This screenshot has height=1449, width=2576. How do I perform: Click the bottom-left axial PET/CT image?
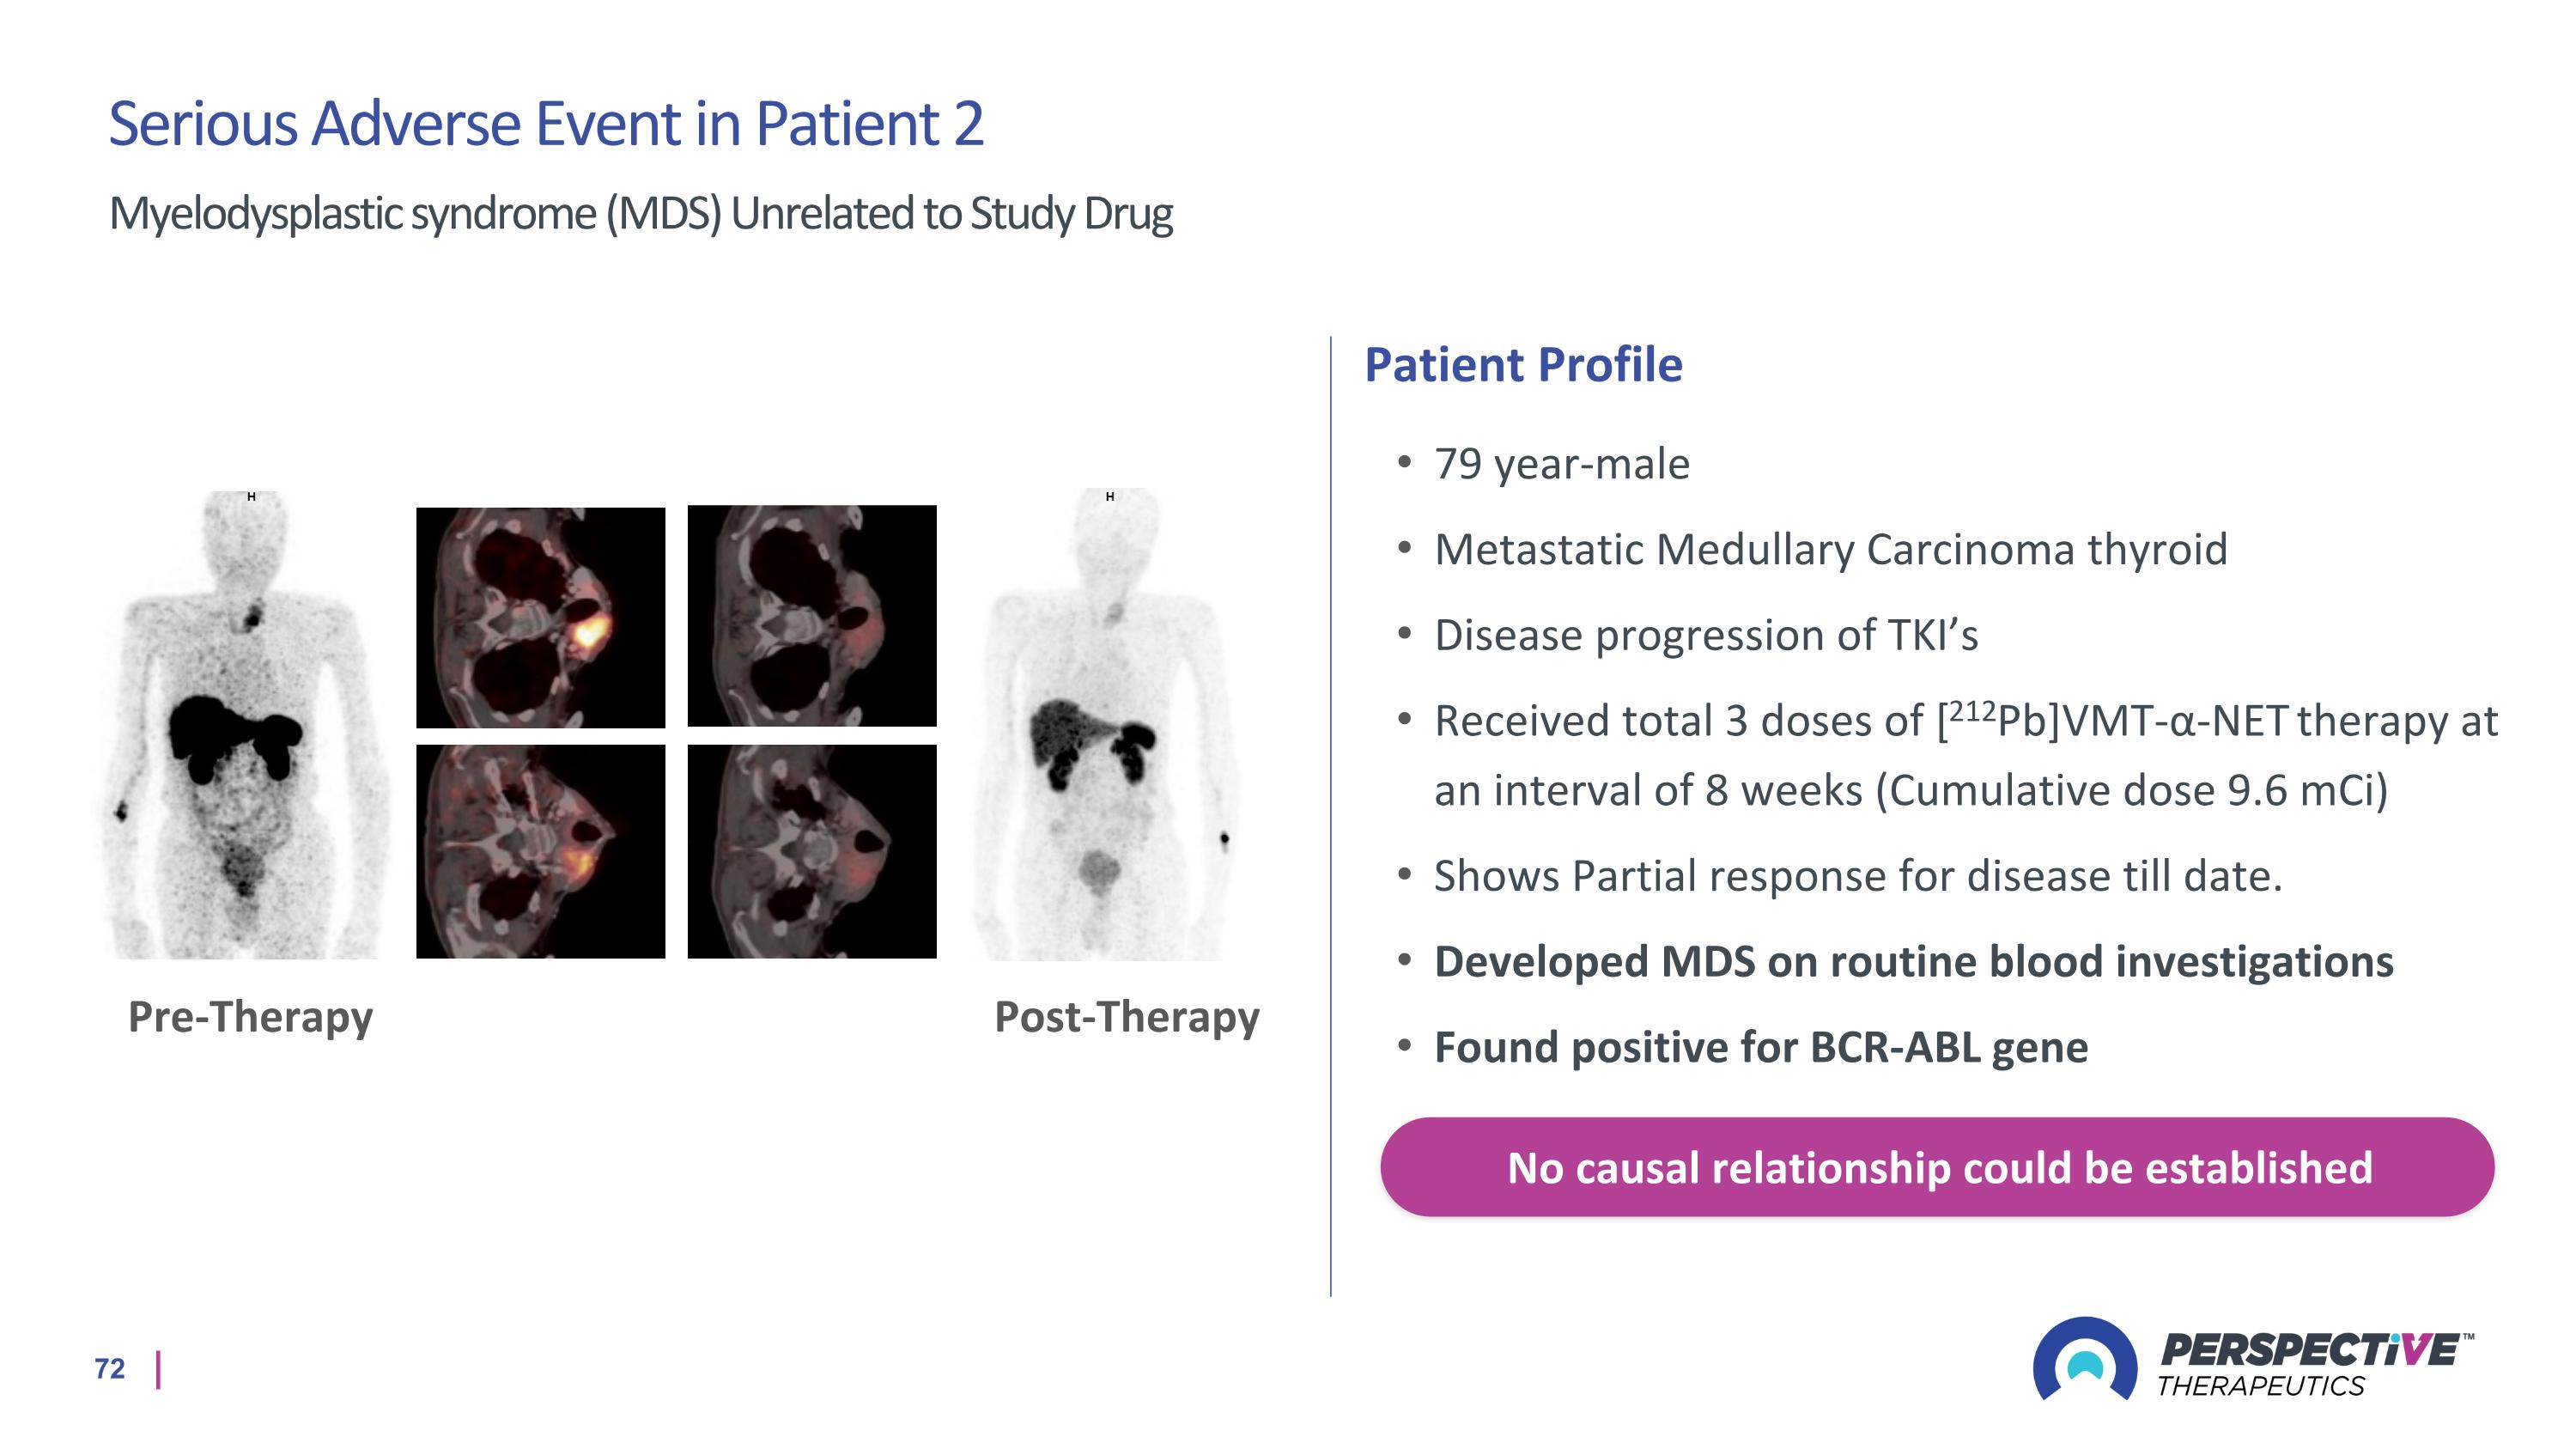[x=540, y=851]
